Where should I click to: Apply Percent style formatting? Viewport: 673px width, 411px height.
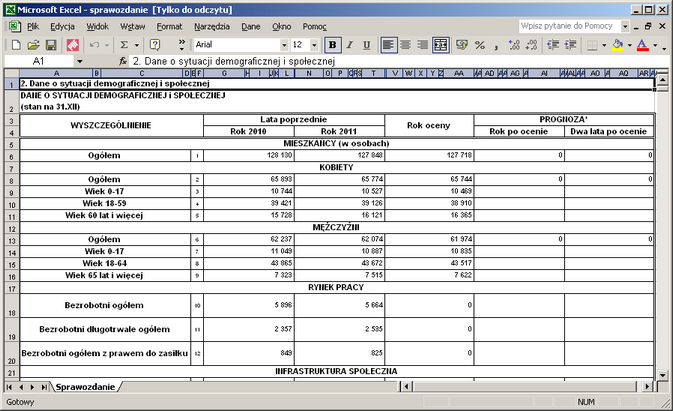click(481, 45)
